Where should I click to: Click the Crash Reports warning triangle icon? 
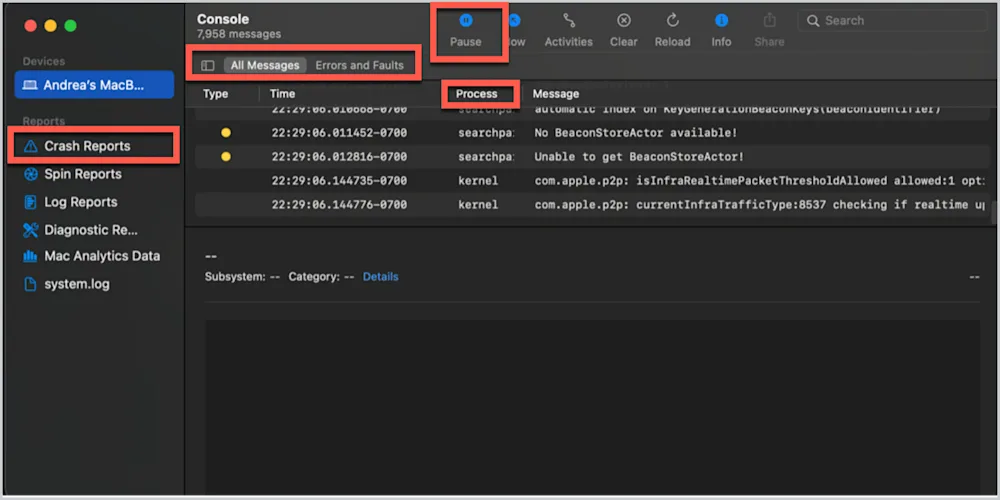pos(30,147)
